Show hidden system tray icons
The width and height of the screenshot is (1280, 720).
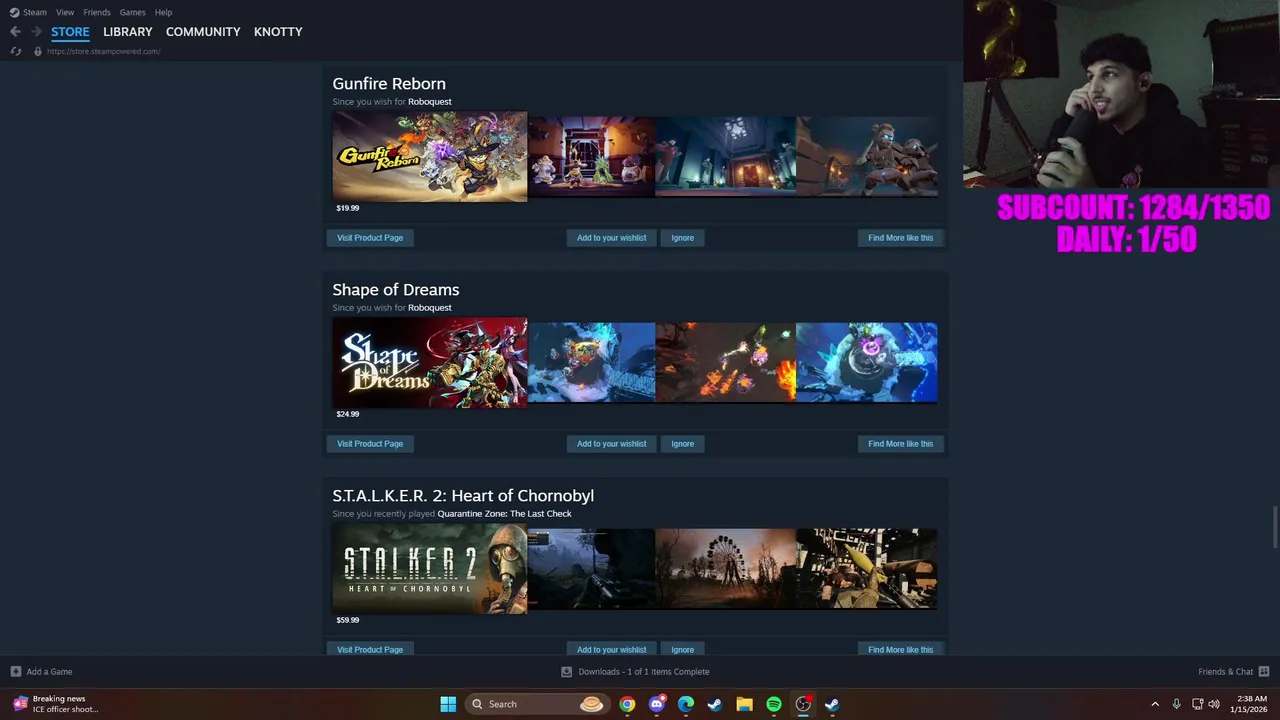(x=1155, y=704)
